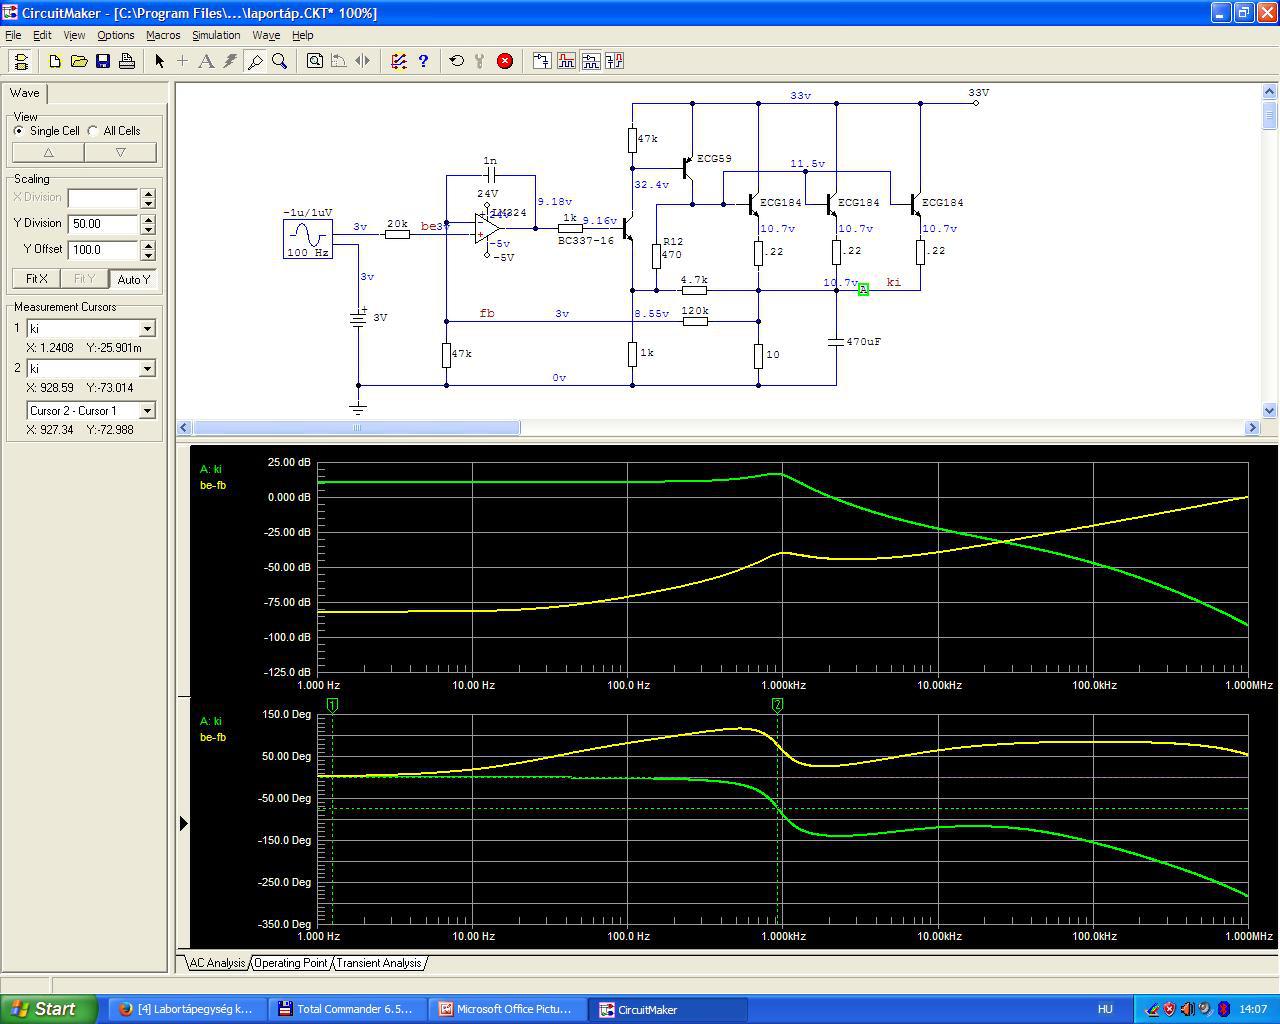Click the Save file toolbar icon
Screen dimensions: 1280x1024
(103, 61)
